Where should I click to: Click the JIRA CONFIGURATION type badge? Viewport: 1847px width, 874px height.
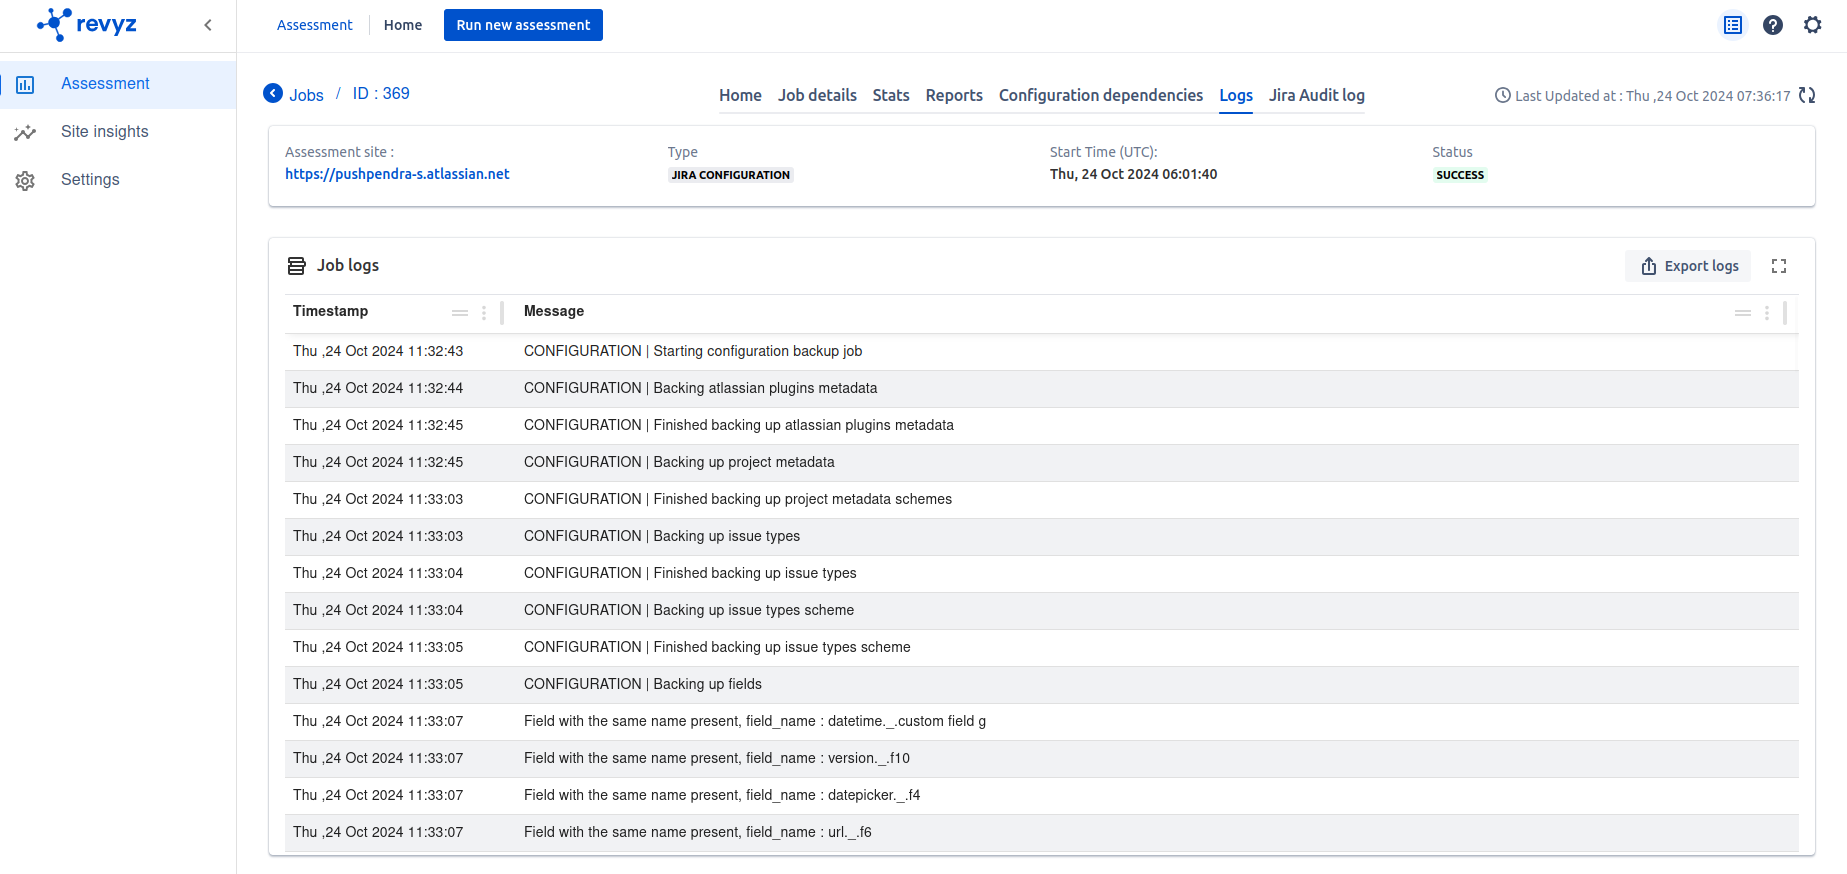click(731, 175)
